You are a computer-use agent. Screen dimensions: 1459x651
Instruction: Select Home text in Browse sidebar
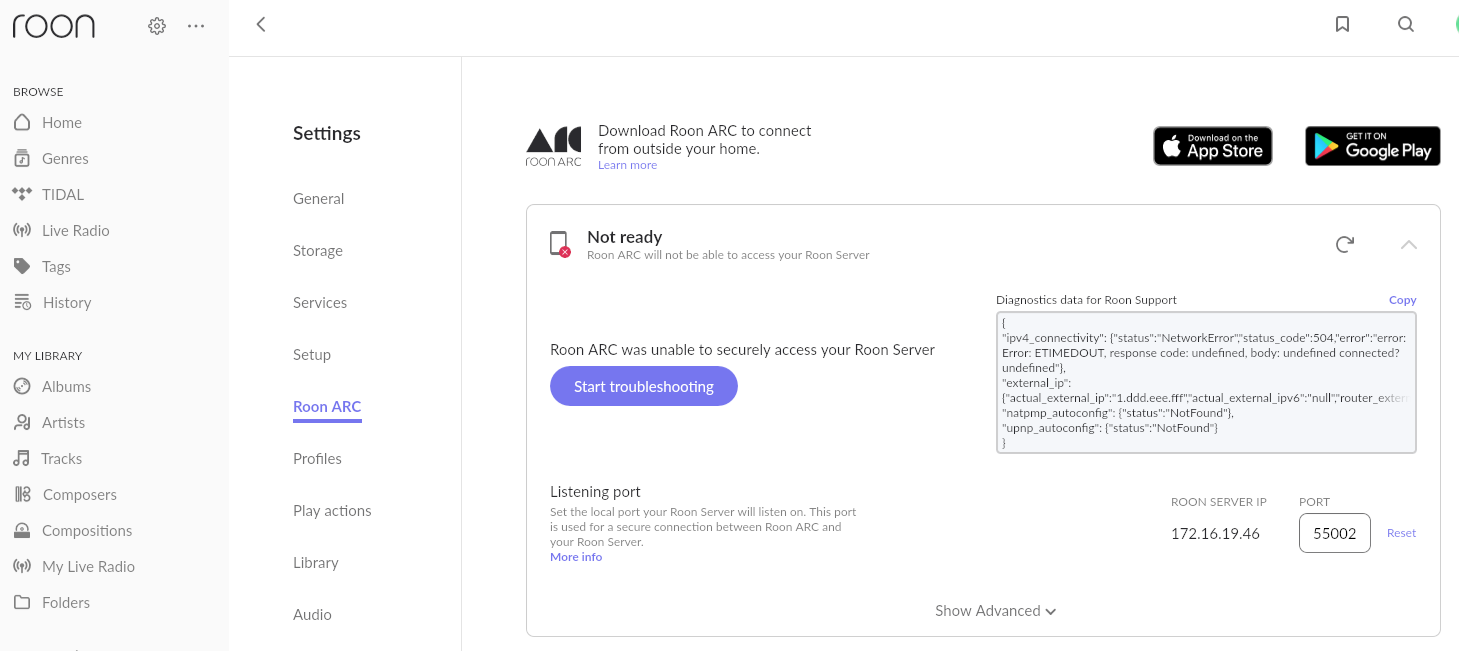tap(62, 122)
